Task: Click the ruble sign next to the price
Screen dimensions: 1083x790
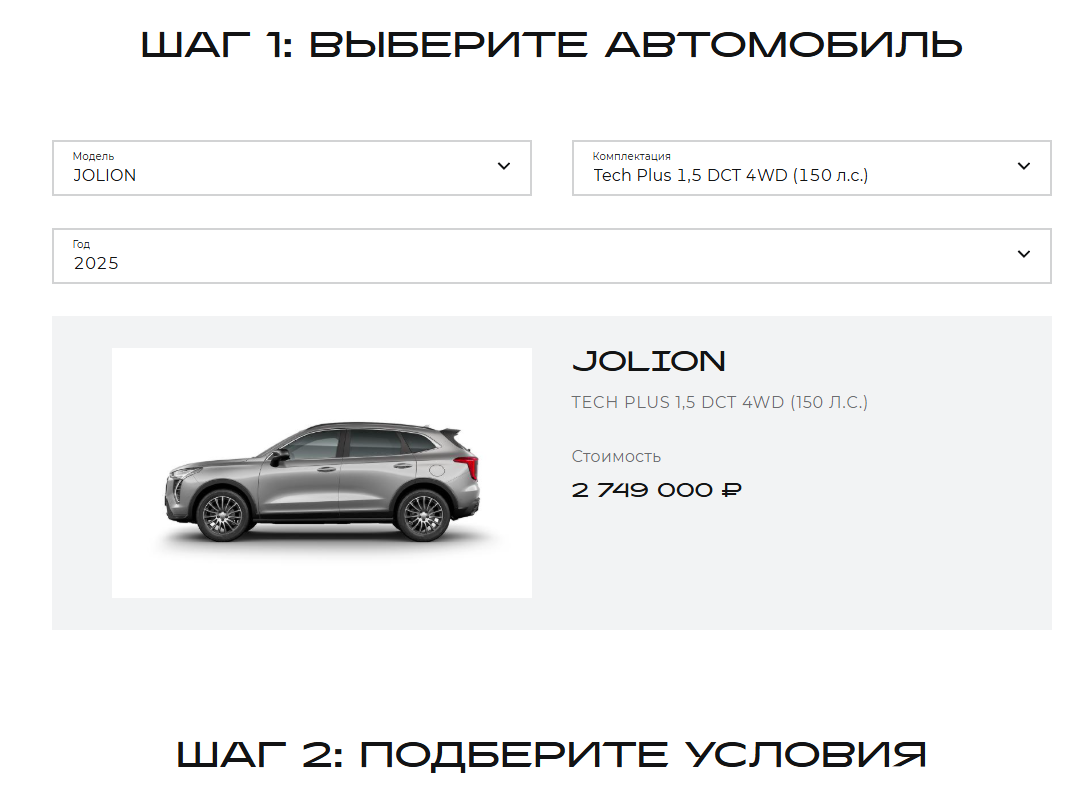Action: (x=731, y=490)
